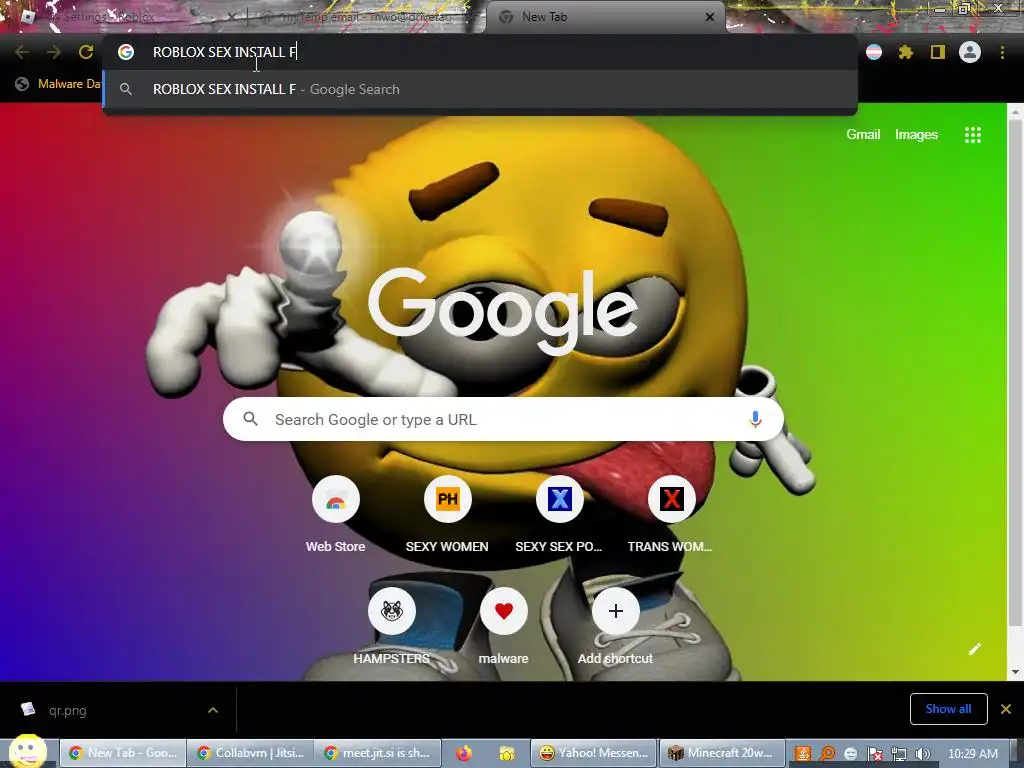Toggle the browser side panel icon
This screenshot has width=1024, height=768.
938,52
